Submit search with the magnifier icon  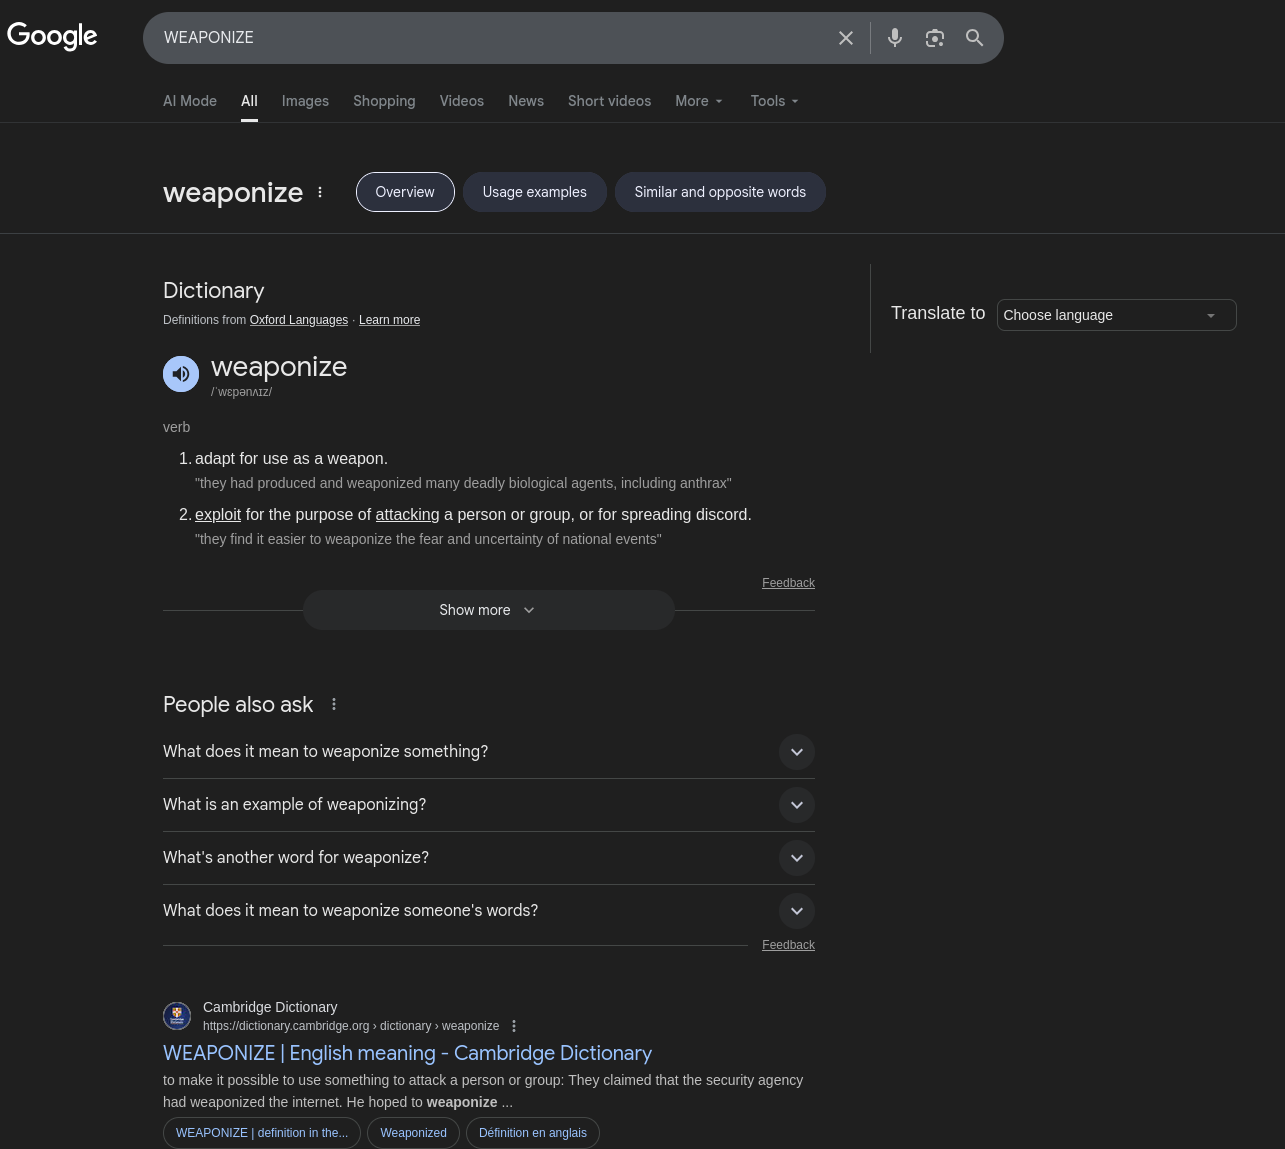[975, 38]
